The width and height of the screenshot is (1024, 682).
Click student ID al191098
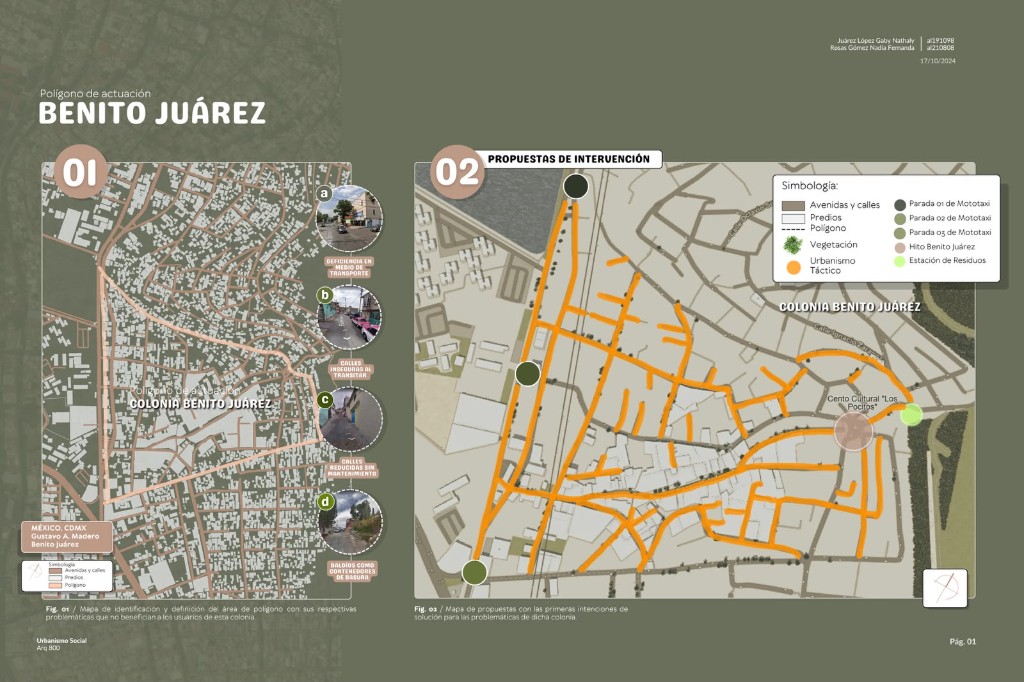[x=940, y=41]
